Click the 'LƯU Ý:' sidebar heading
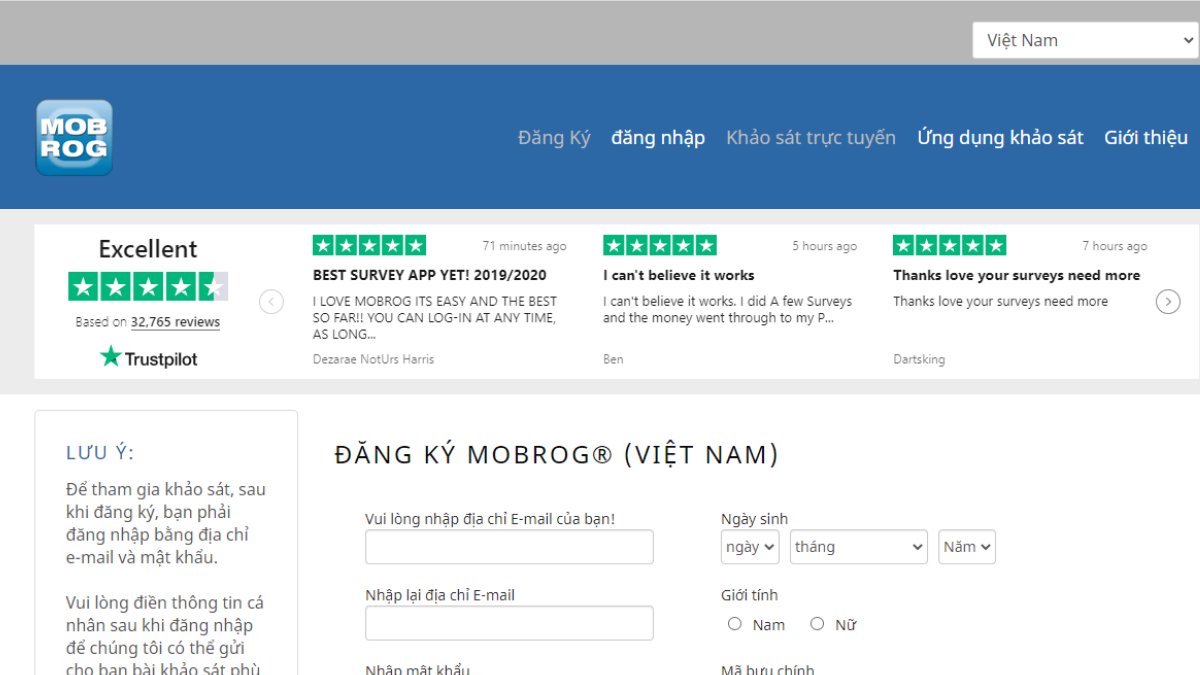Screen dimensions: 1200x675 point(100,453)
